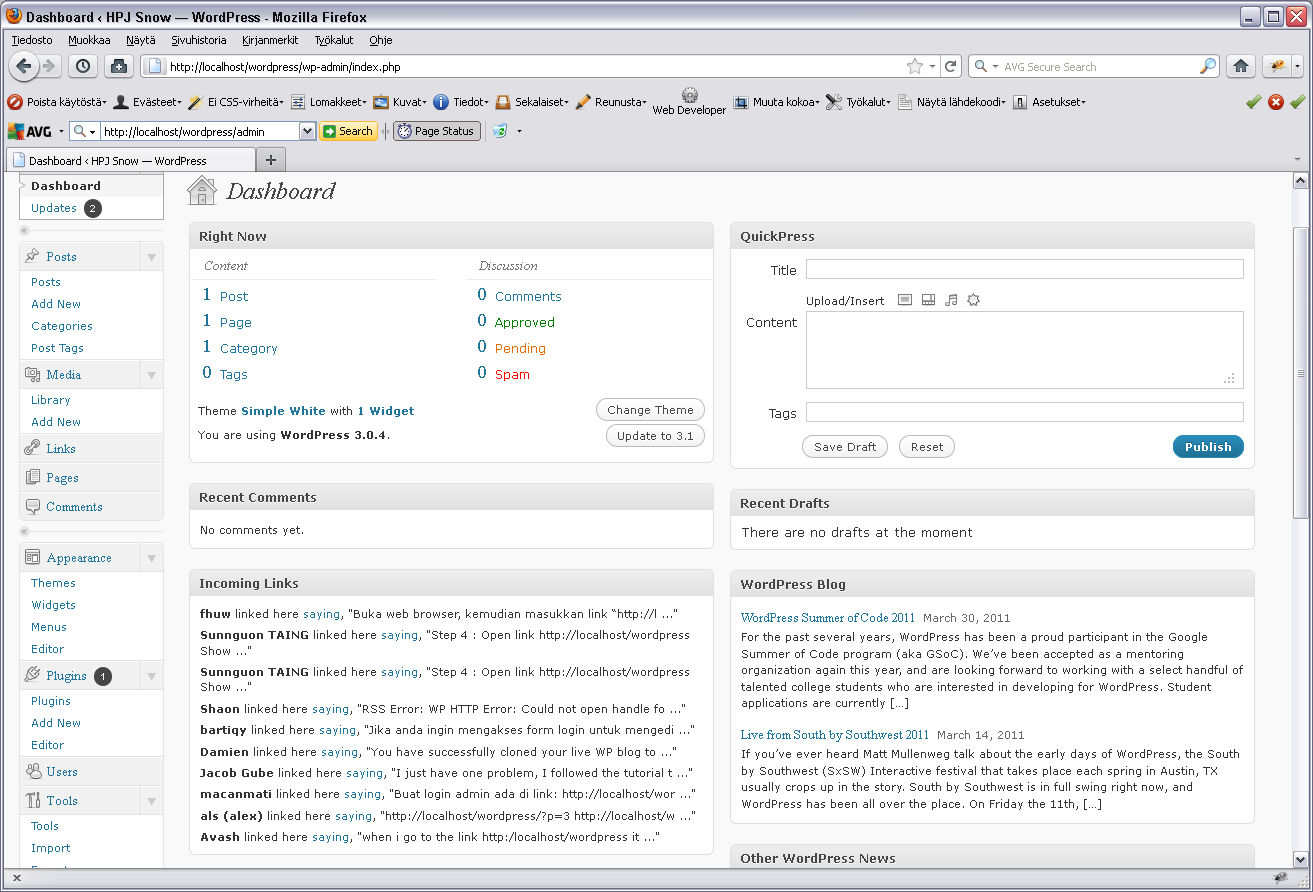Open Live from South by Southwest 2011
This screenshot has height=892, width=1313.
pos(835,735)
